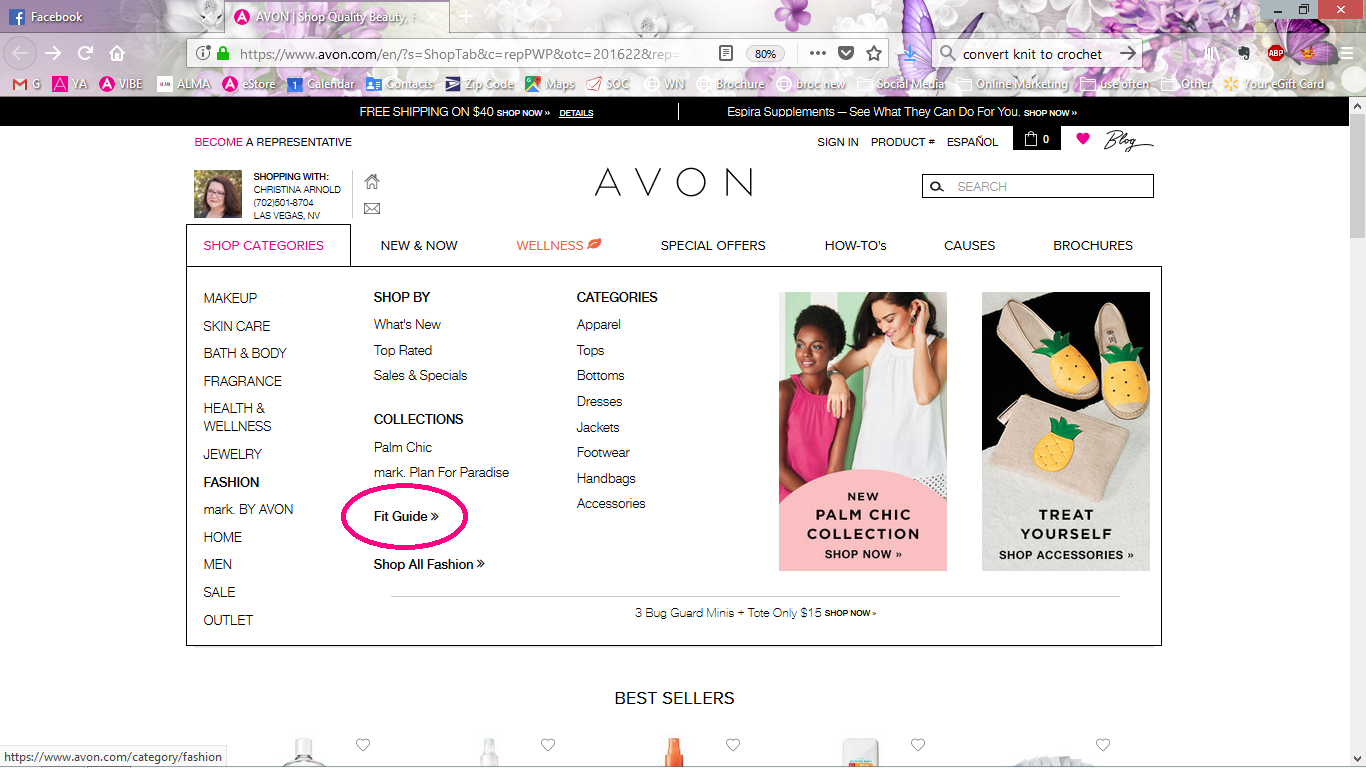This screenshot has width=1366, height=768.
Task: Click the Treat Yourself accessories promo image
Action: (x=1066, y=431)
